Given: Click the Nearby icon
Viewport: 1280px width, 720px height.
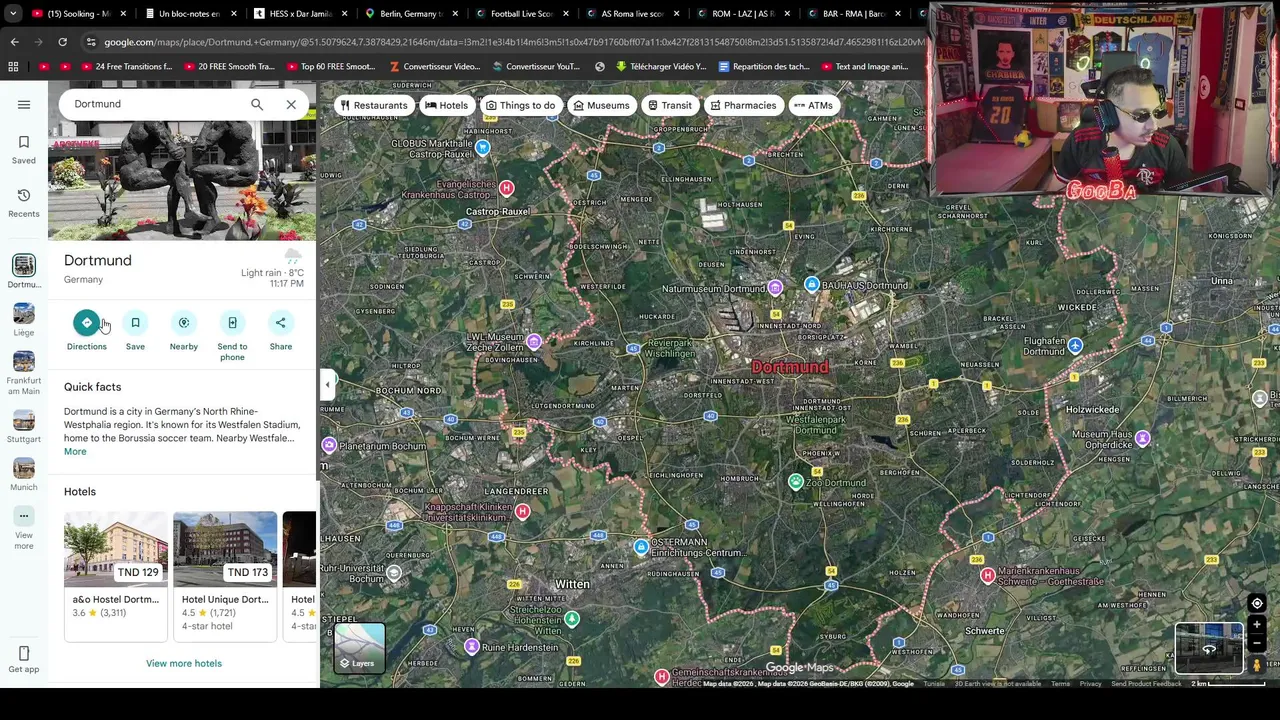Looking at the screenshot, I should (184, 323).
